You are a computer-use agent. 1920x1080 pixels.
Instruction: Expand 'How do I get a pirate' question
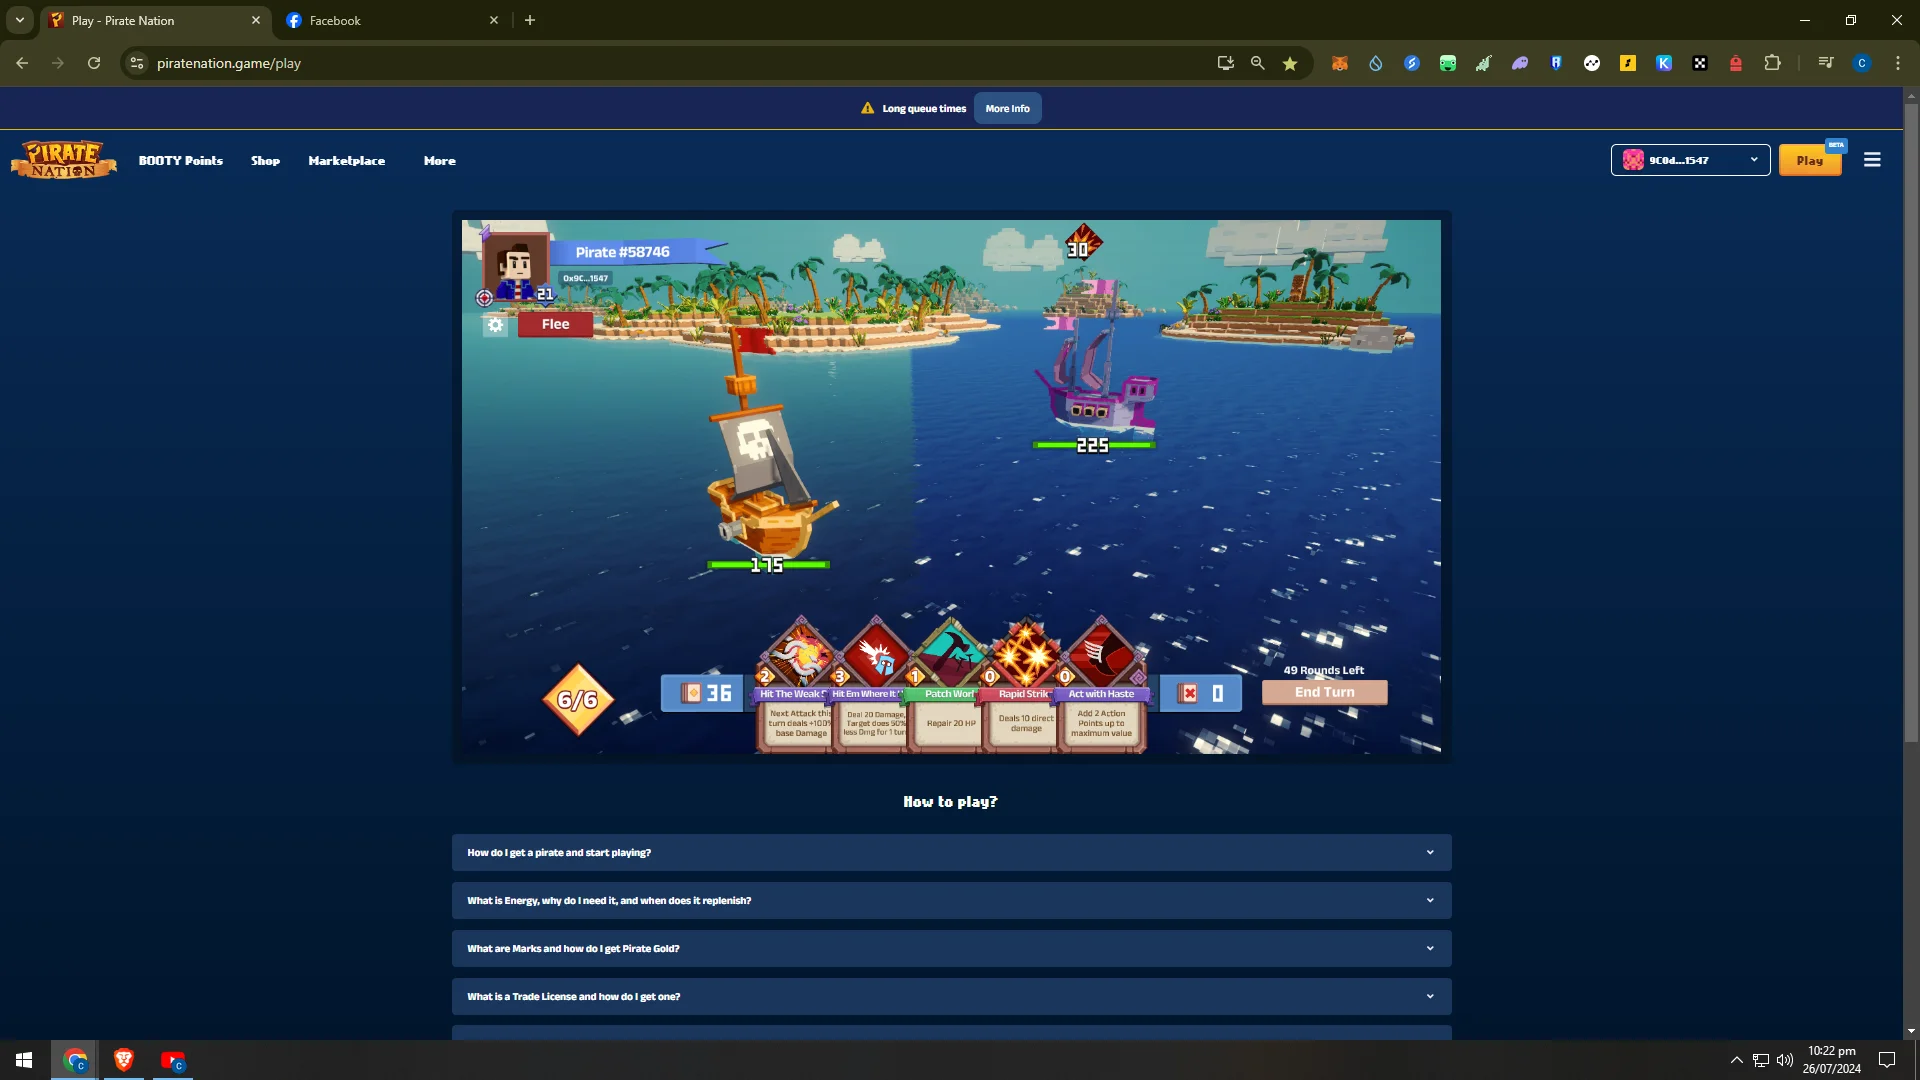[x=951, y=853]
